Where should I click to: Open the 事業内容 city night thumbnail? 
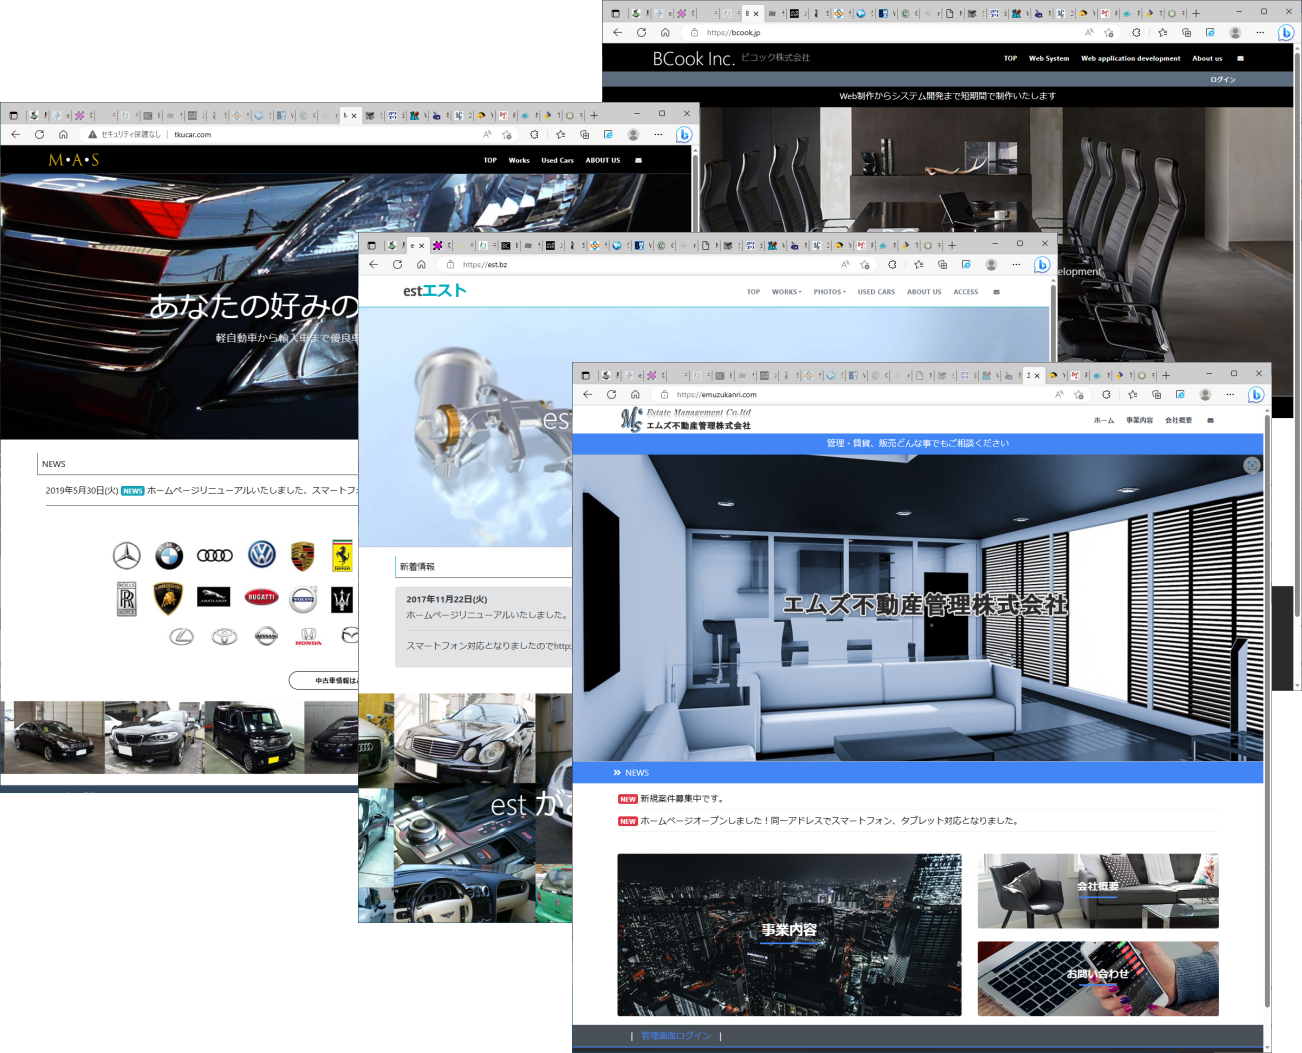coord(789,935)
